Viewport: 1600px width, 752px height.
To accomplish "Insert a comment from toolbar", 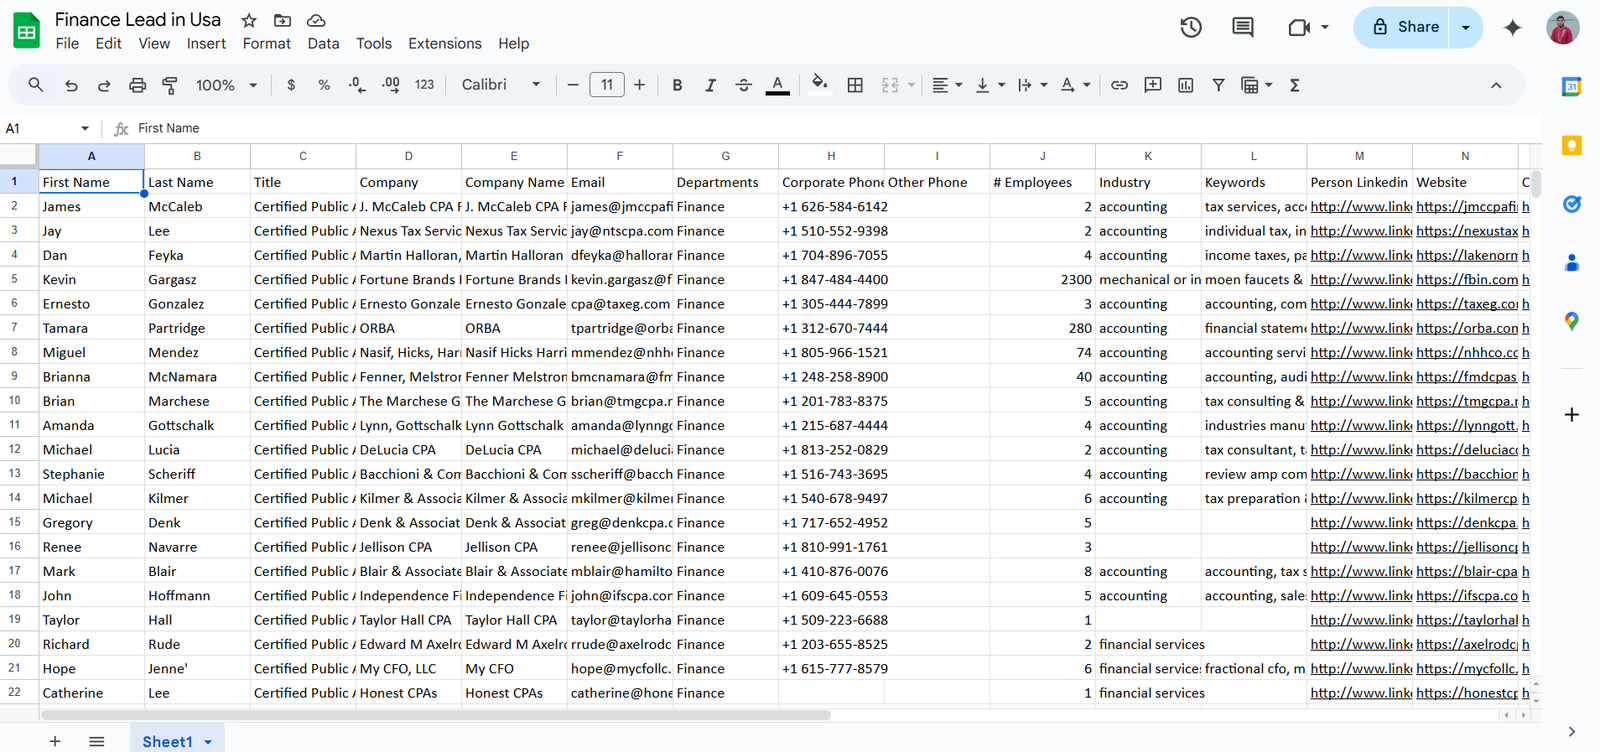I will (1152, 85).
